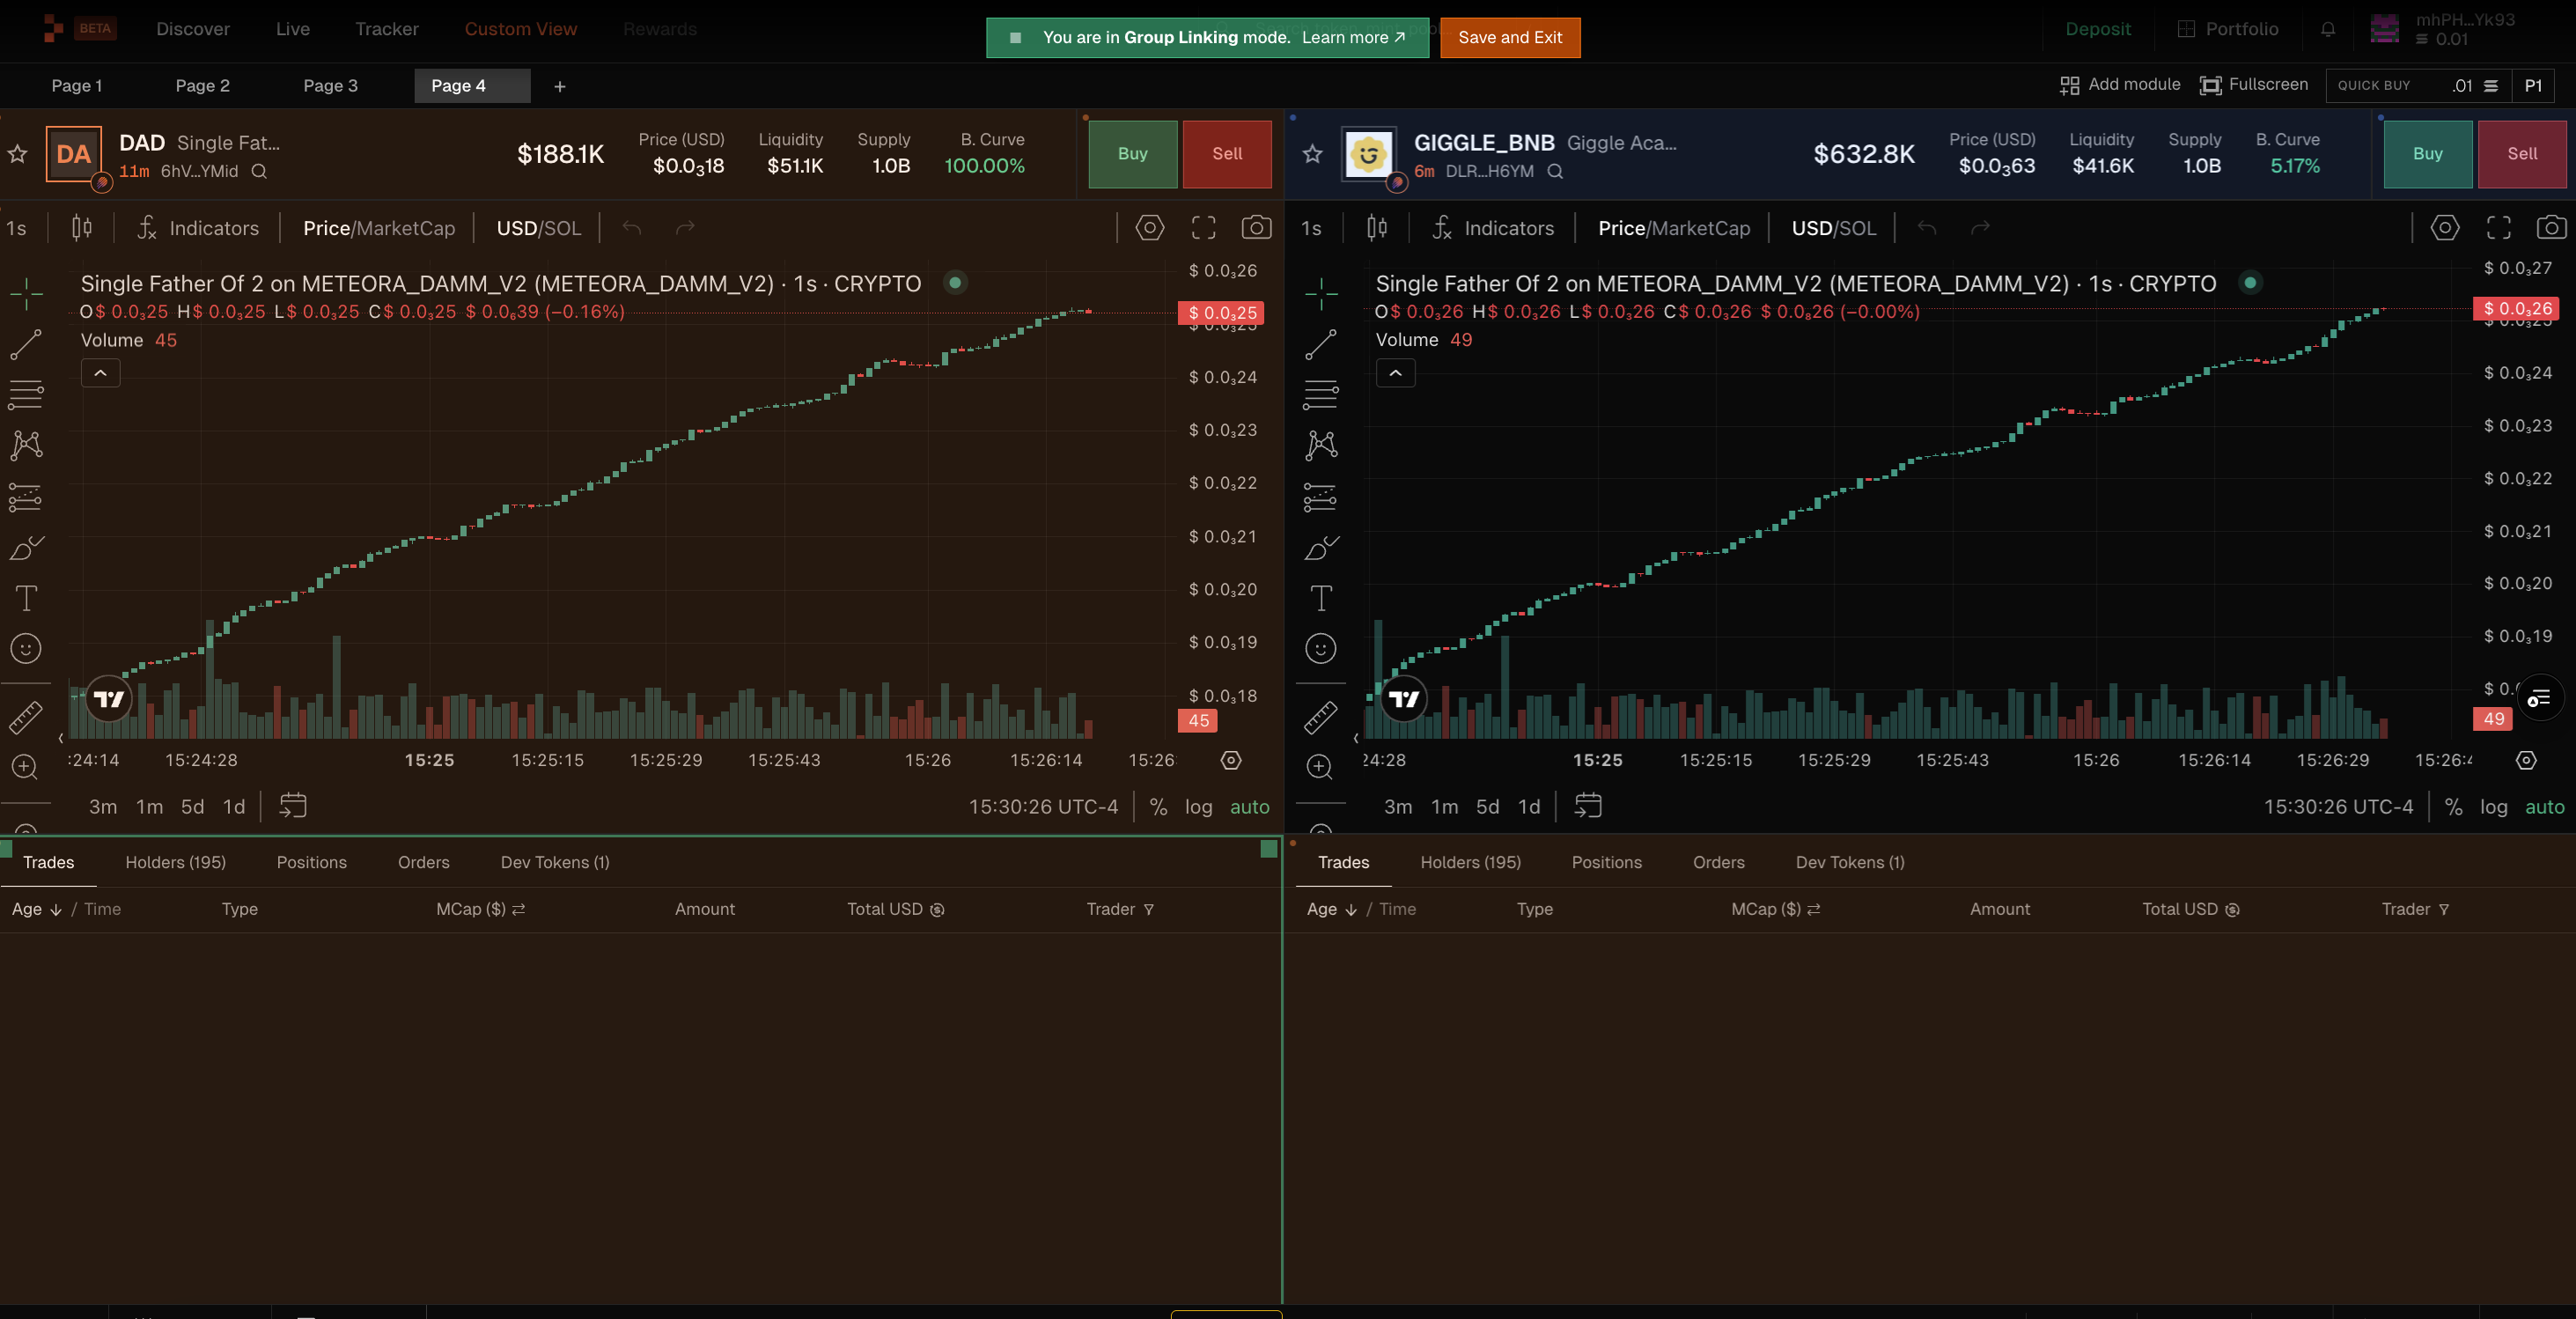Open the Indicators menu on GIGGLE_BNB chart

tap(1493, 228)
